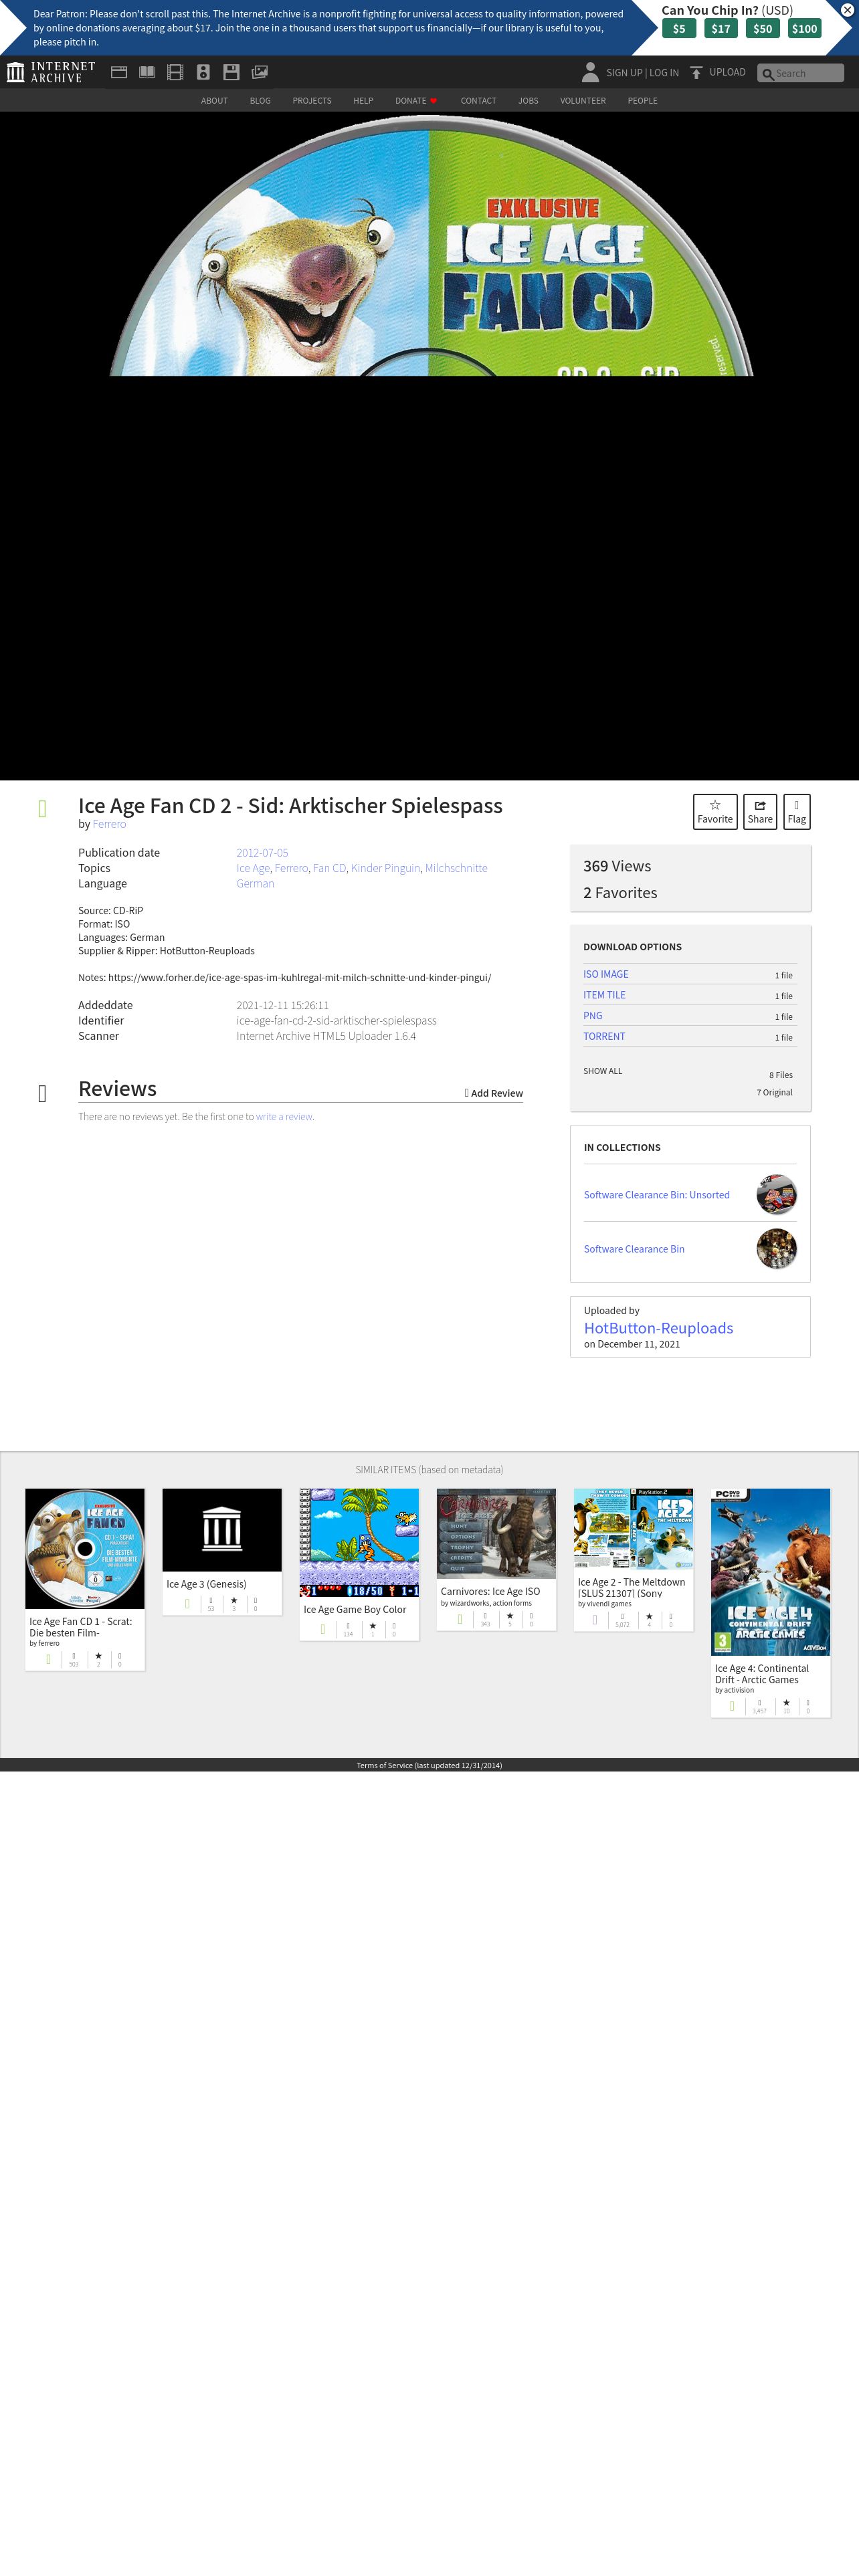
Task: Open the Fan CD topic link
Action: point(329,868)
